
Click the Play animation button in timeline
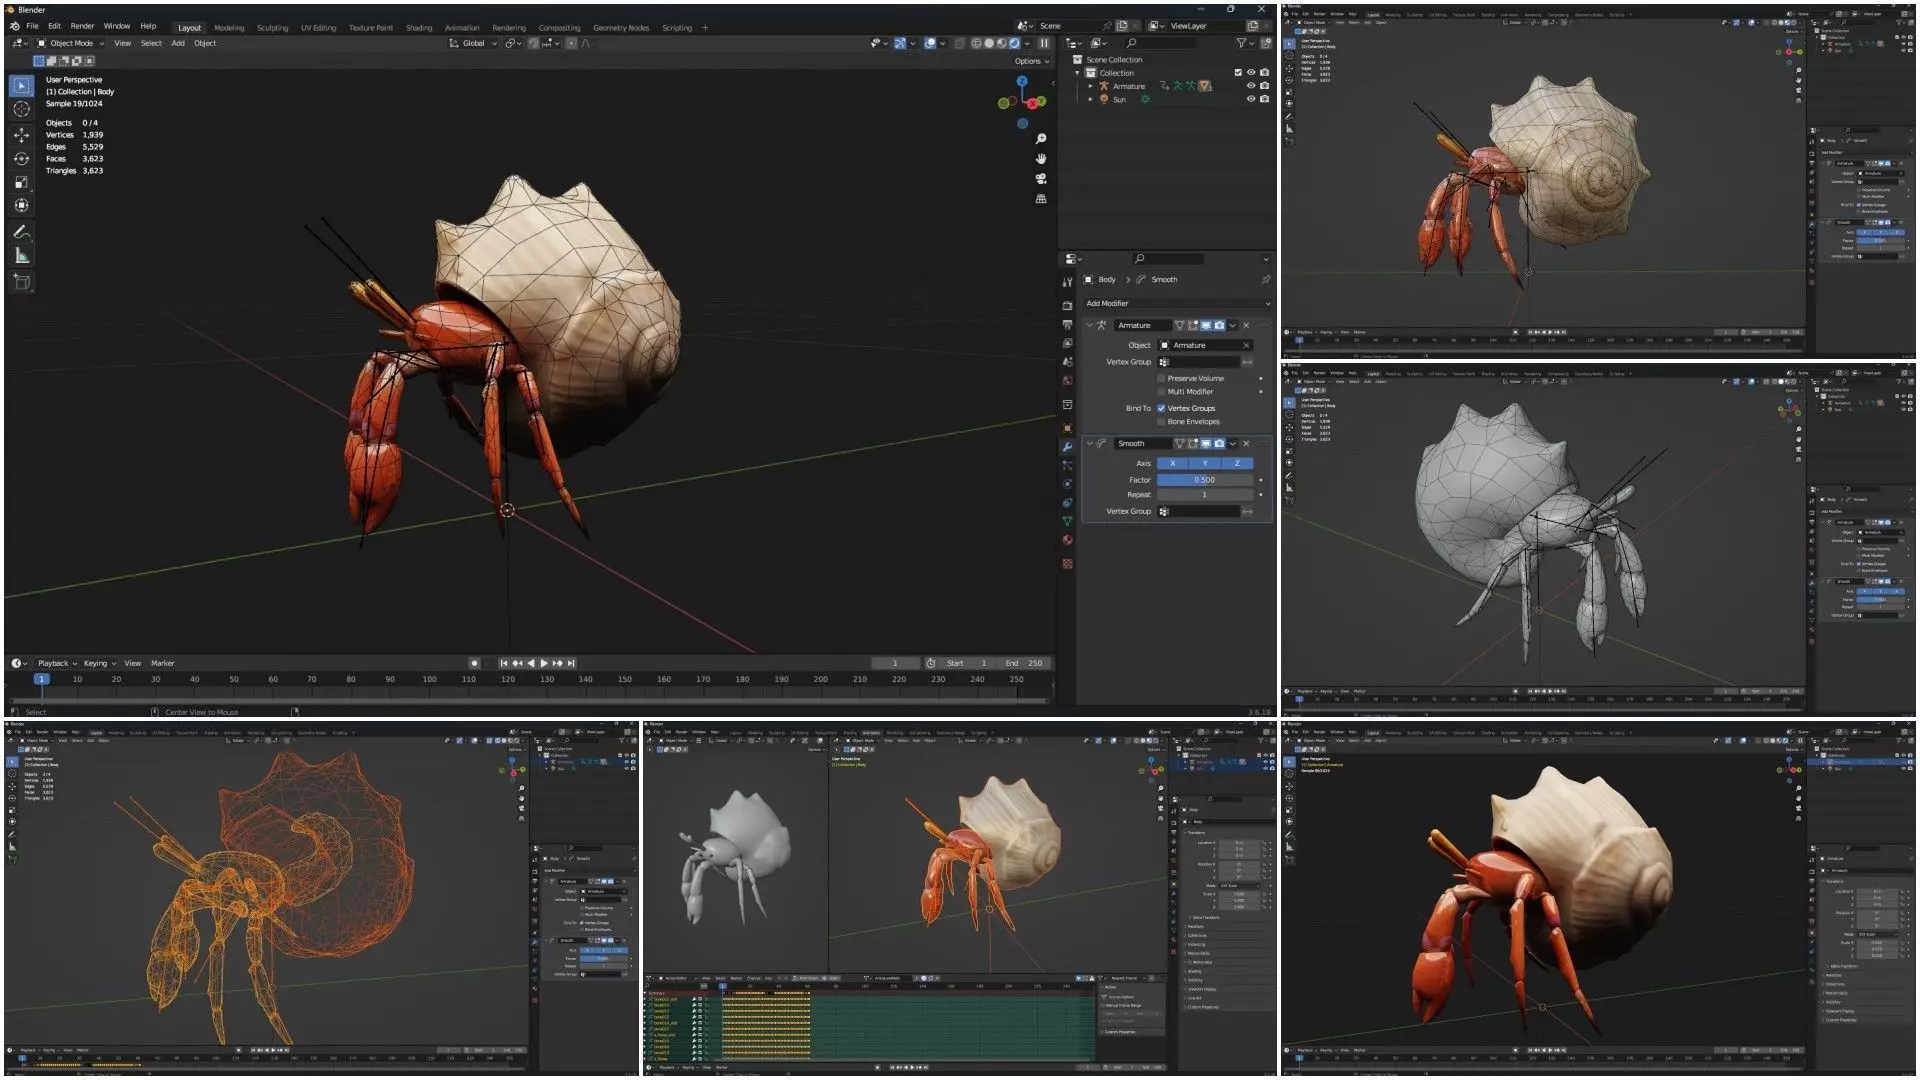[x=544, y=663]
